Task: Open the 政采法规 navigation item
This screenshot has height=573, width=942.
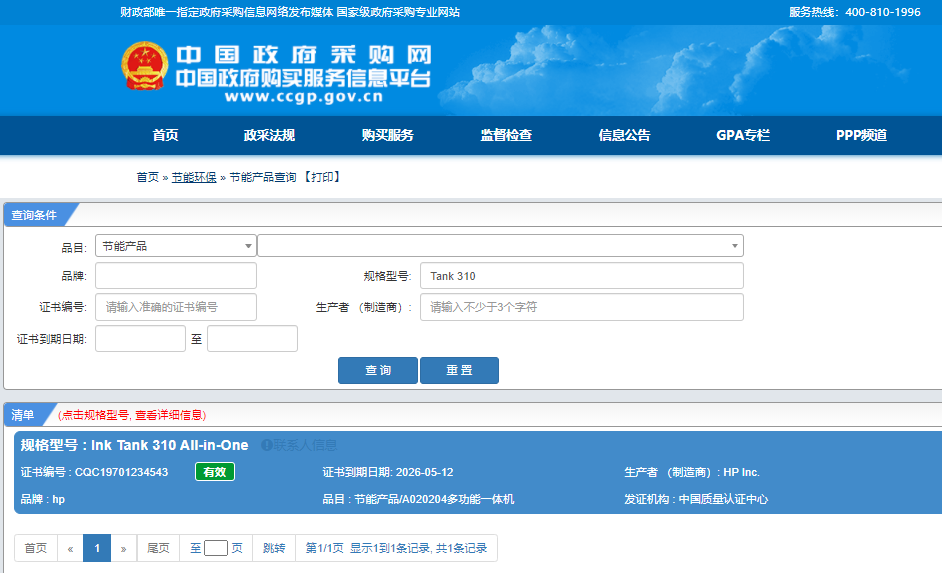Action: tap(269, 135)
